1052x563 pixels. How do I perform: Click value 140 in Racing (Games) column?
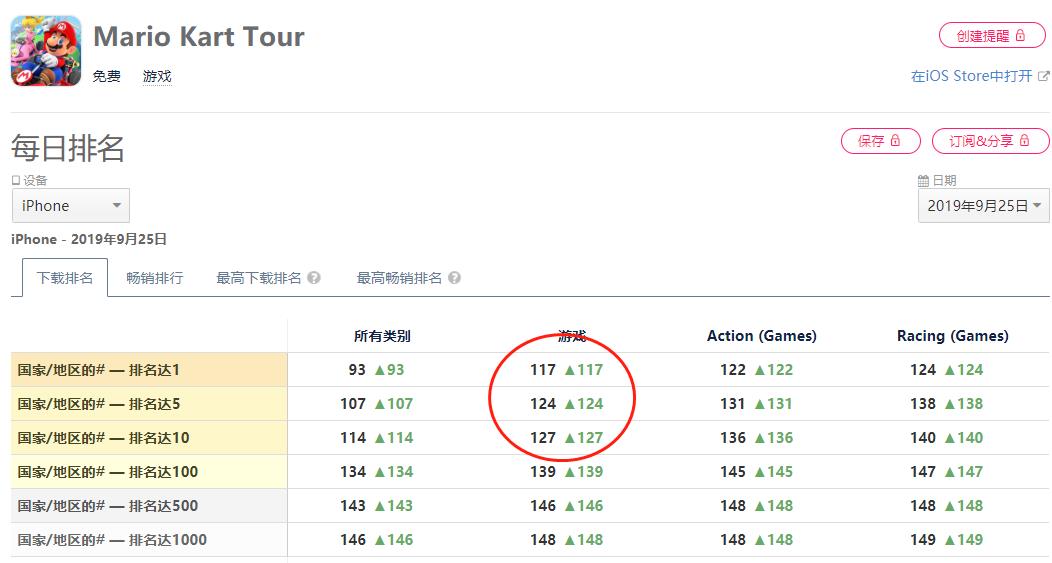tap(923, 438)
